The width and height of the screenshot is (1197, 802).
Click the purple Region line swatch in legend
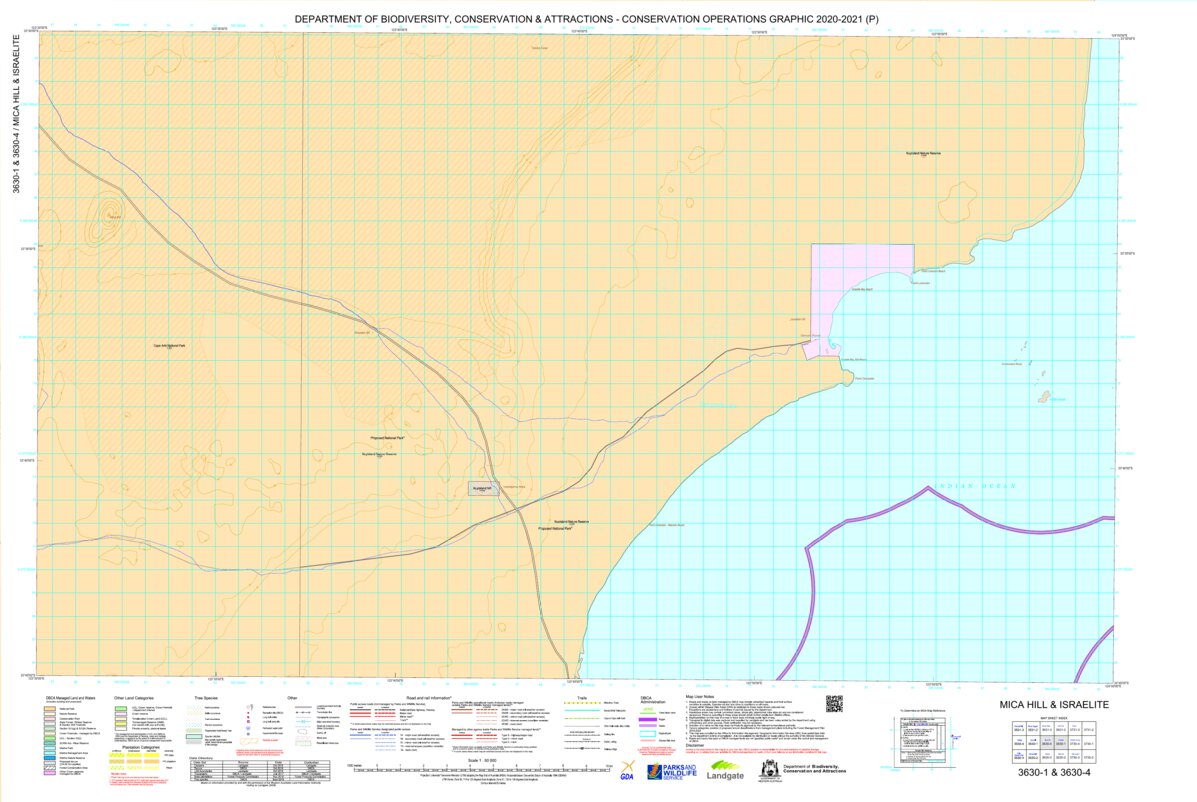(648, 719)
